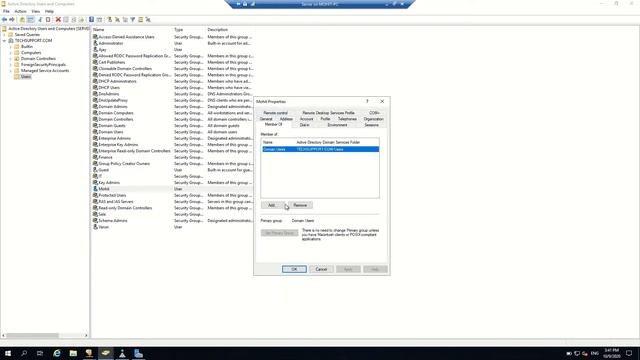Click the Back arrow in the toolbar
The image size is (640, 360).
click(4, 20)
